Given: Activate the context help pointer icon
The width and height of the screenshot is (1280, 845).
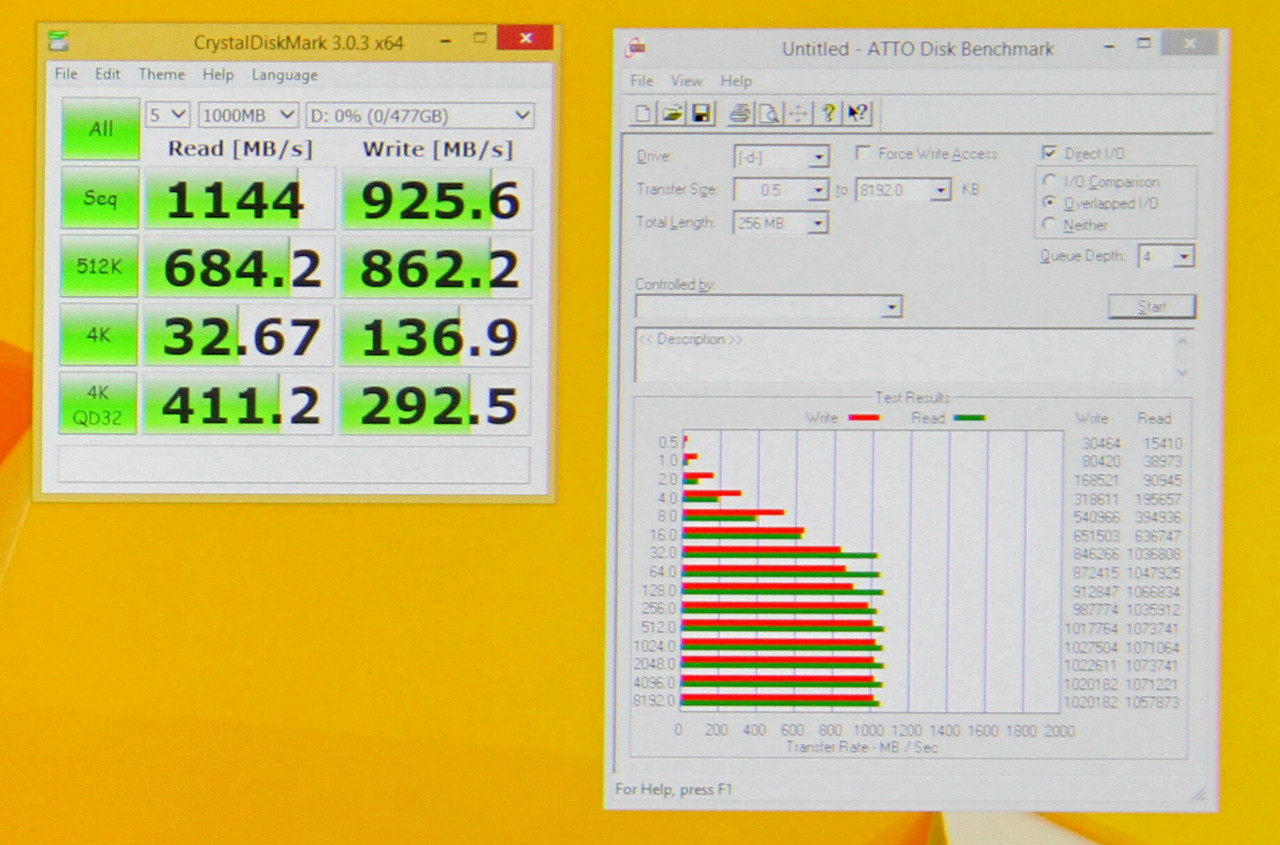Looking at the screenshot, I should coord(858,113).
